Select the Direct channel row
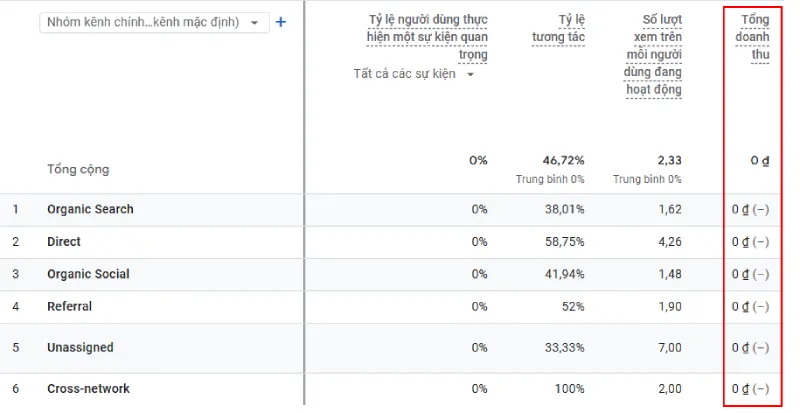Viewport: 800px width, 413px height. click(64, 242)
